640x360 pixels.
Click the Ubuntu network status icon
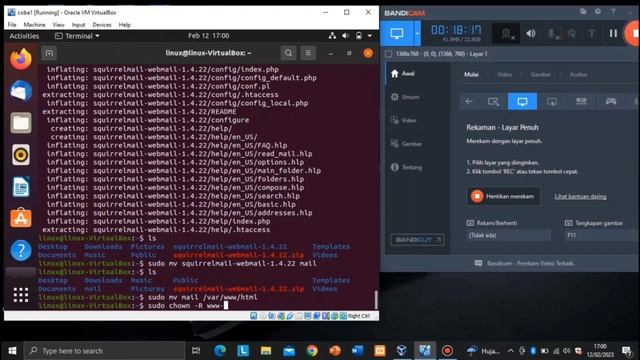tap(332, 36)
